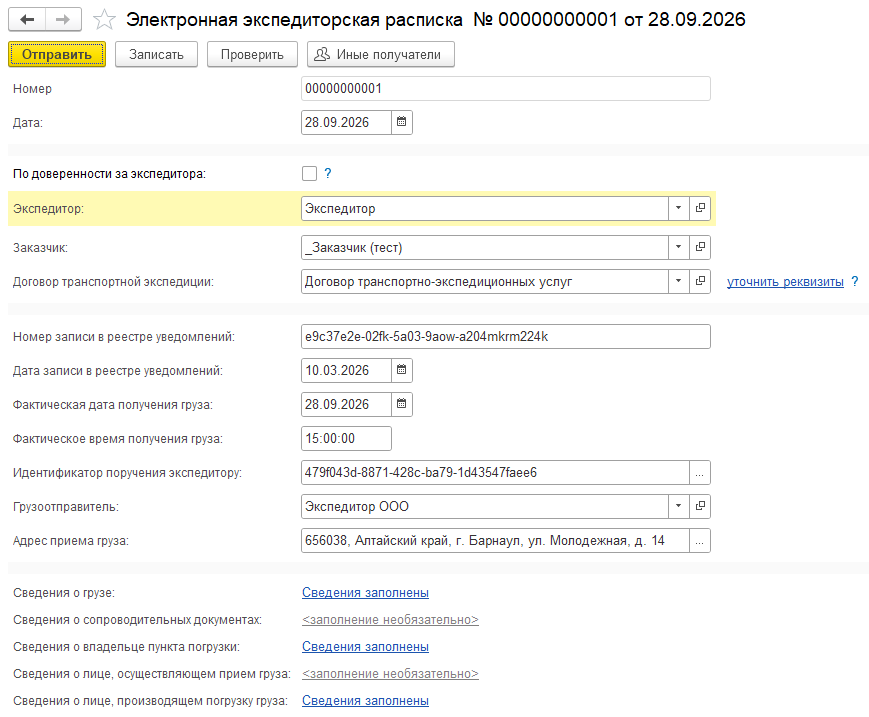Click ellipsis button for Адрес приема груза
Screen dimensions: 869x717
coord(700,541)
